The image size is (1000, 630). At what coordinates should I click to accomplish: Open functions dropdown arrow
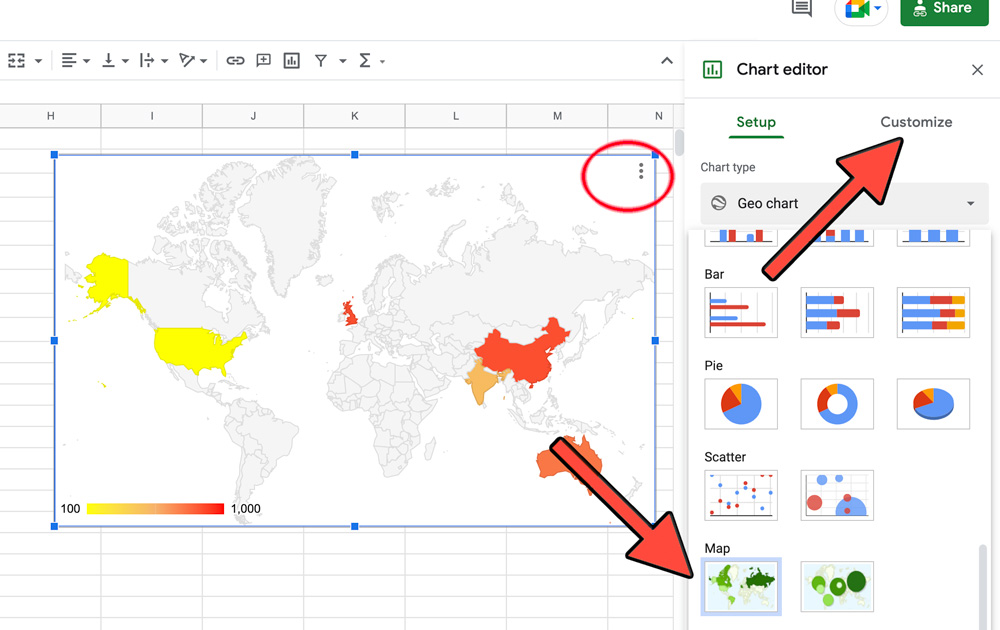[x=382, y=61]
